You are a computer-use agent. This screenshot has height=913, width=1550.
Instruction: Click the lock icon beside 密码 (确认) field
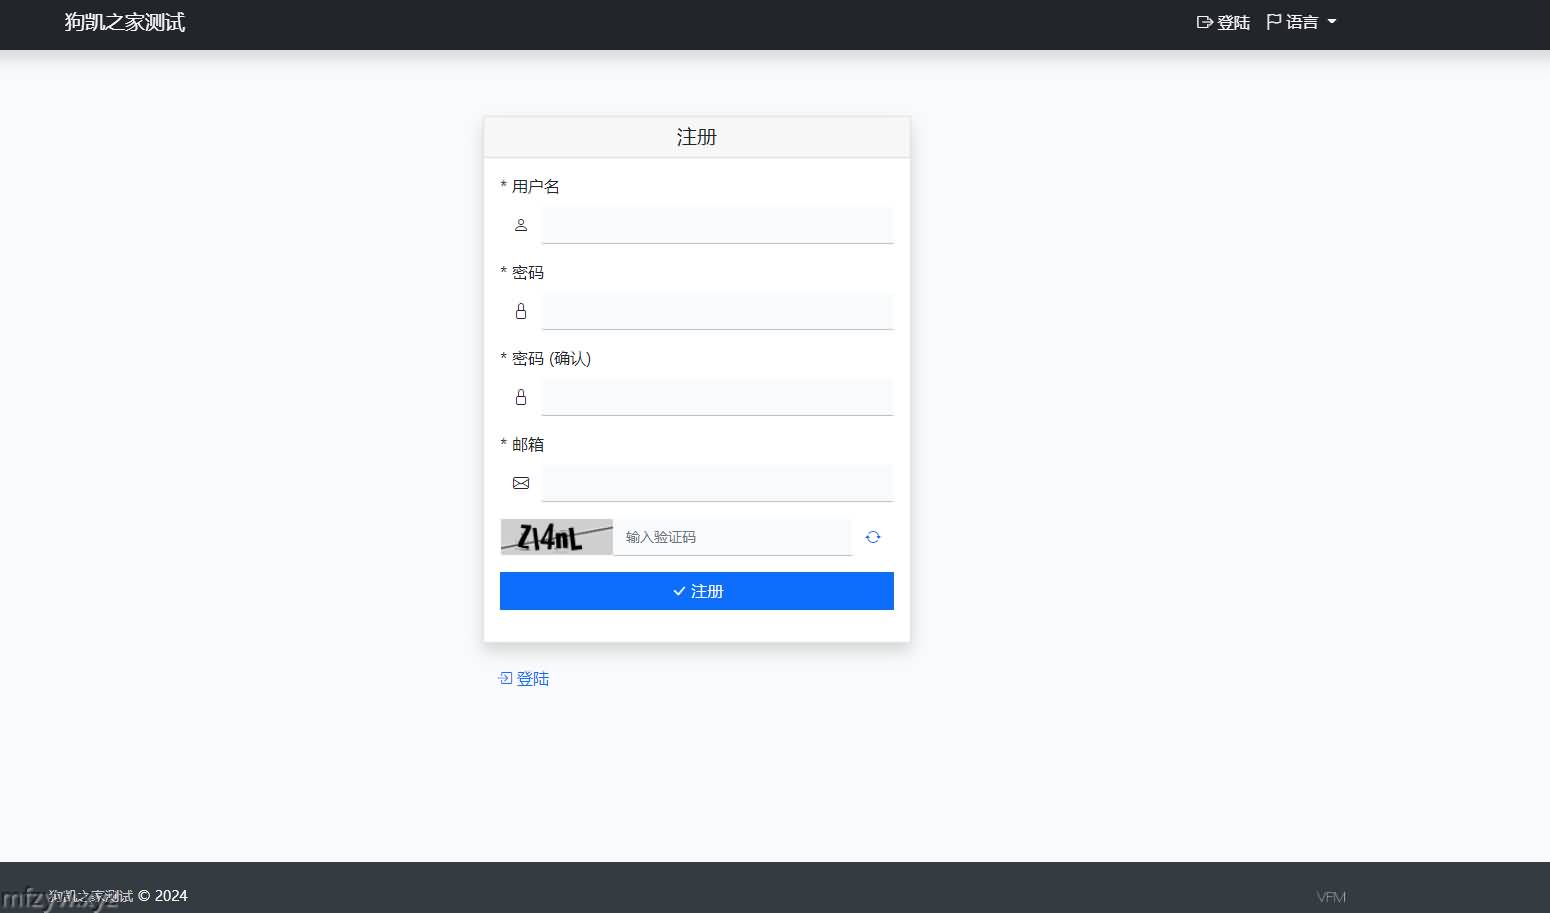coord(521,398)
